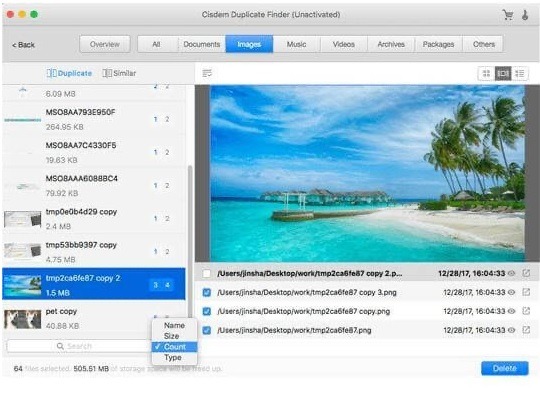
Task: Reveal copy 3.png file in Finder
Action: (x=526, y=292)
